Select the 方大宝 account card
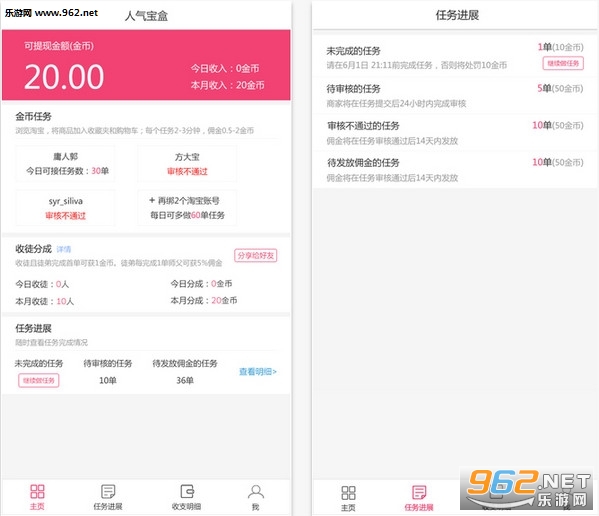 tap(187, 163)
